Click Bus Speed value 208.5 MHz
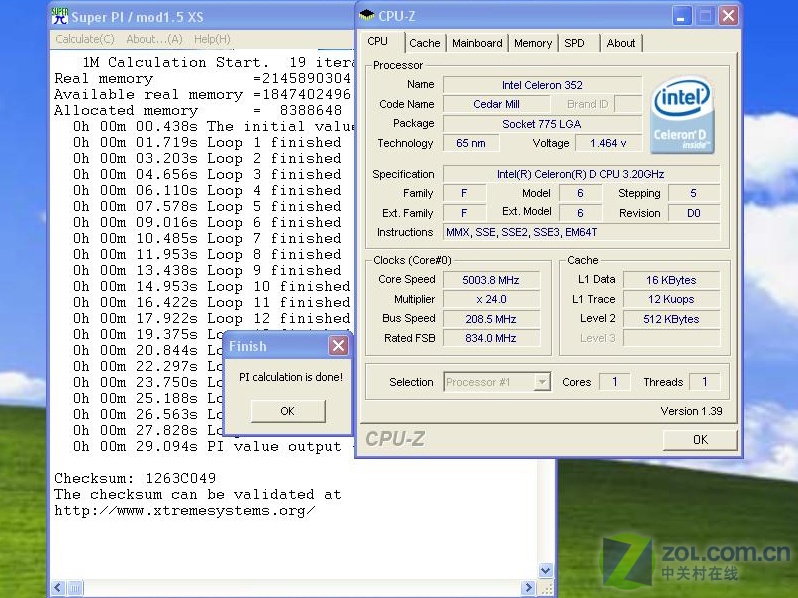Image resolution: width=798 pixels, height=598 pixels. tap(491, 319)
